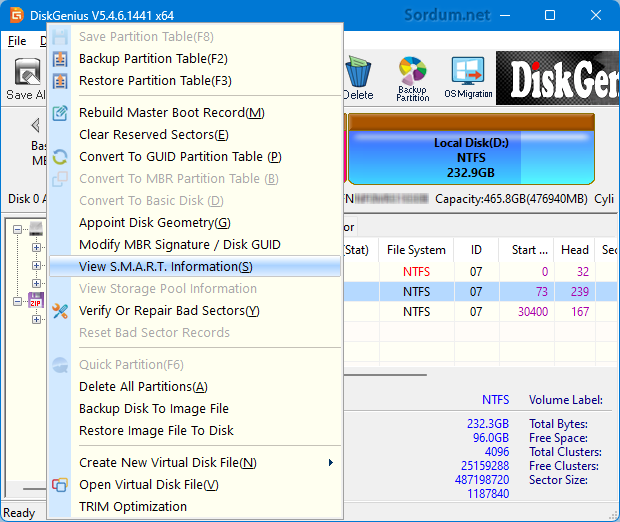The image size is (620, 522).
Task: Open View S.M.A.R.T. Information
Action: 195,267
